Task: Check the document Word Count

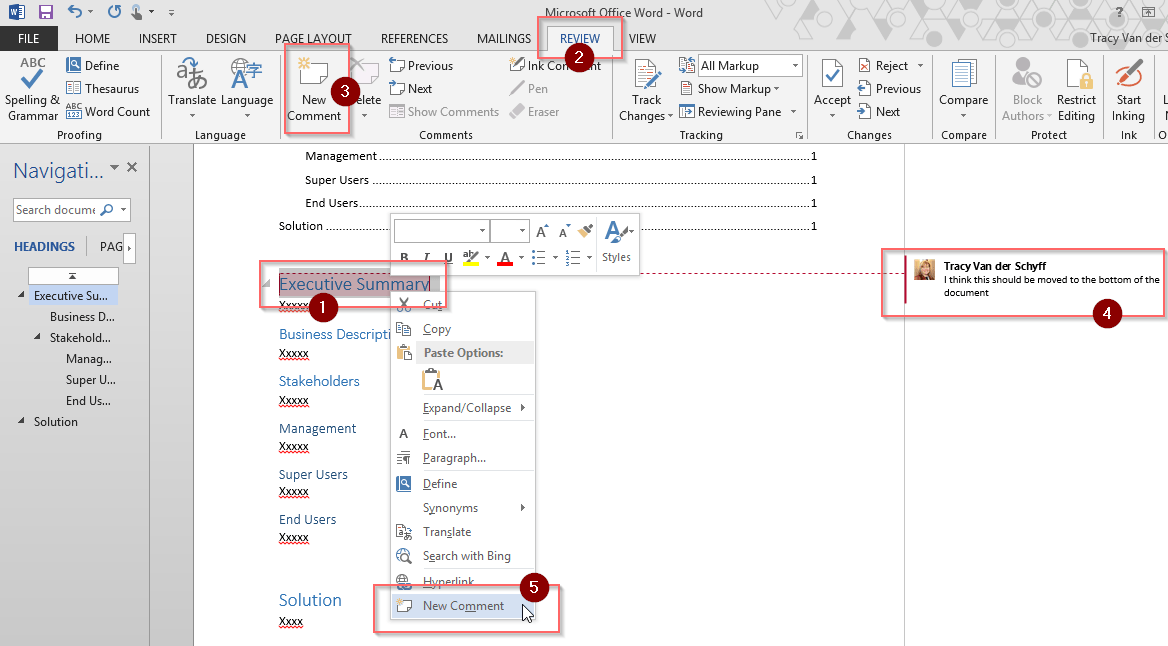Action: pyautogui.click(x=107, y=112)
